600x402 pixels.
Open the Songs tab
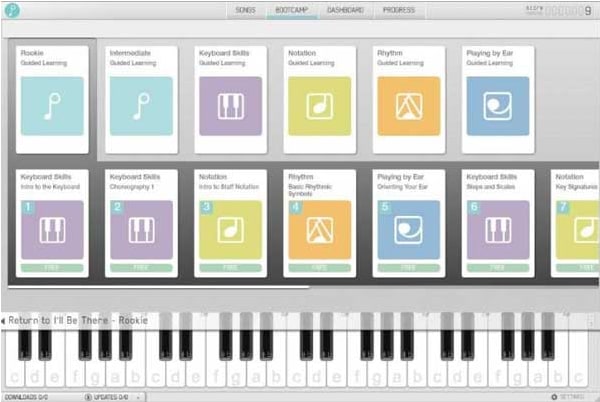[x=245, y=10]
